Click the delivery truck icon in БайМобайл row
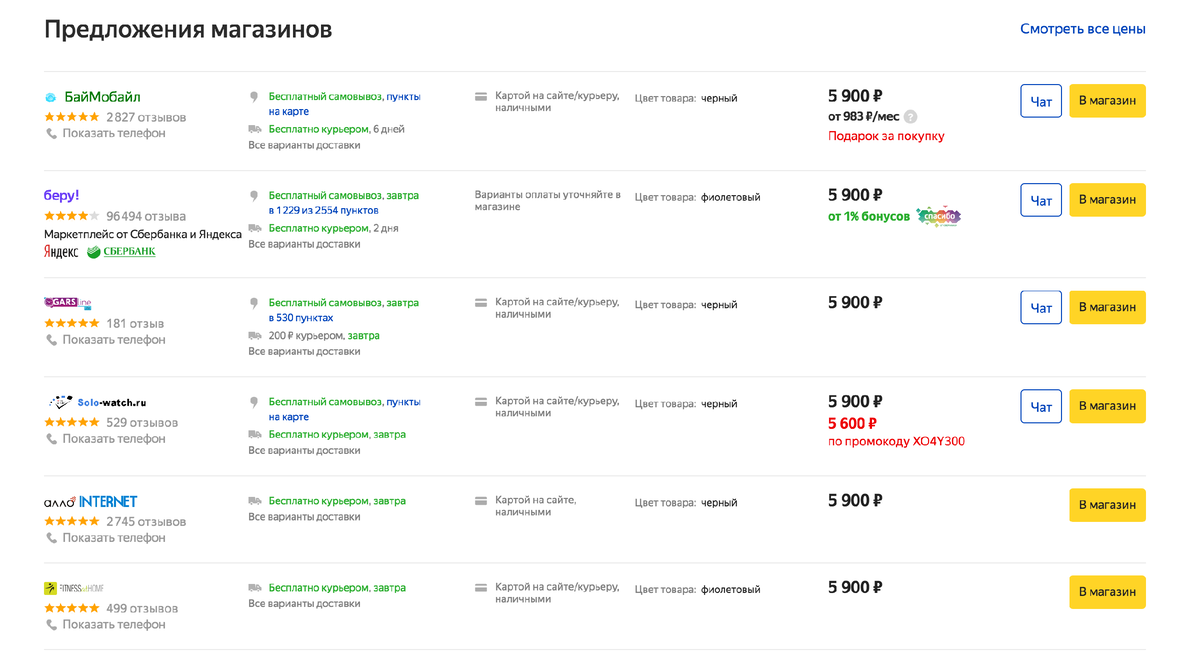Image resolution: width=1200 pixels, height=651 pixels. click(255, 130)
